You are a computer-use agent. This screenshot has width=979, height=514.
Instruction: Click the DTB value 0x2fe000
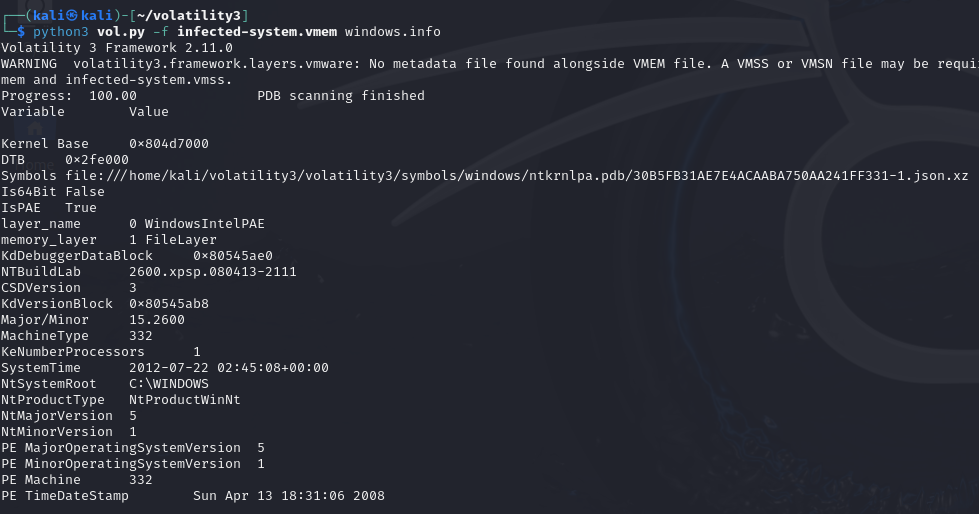97,160
